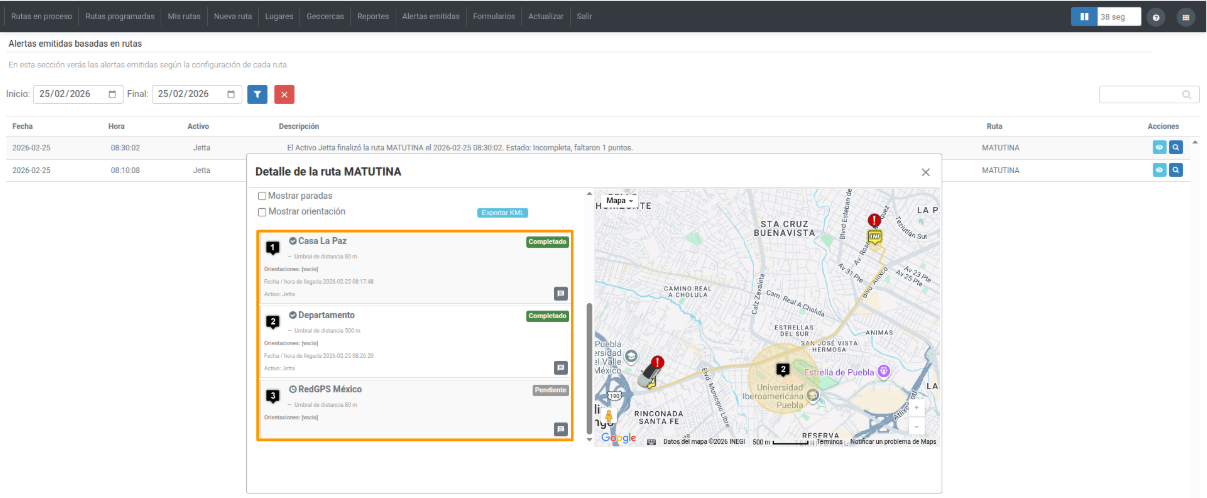
Task: Click the Inicio date input field
Action: point(77,94)
